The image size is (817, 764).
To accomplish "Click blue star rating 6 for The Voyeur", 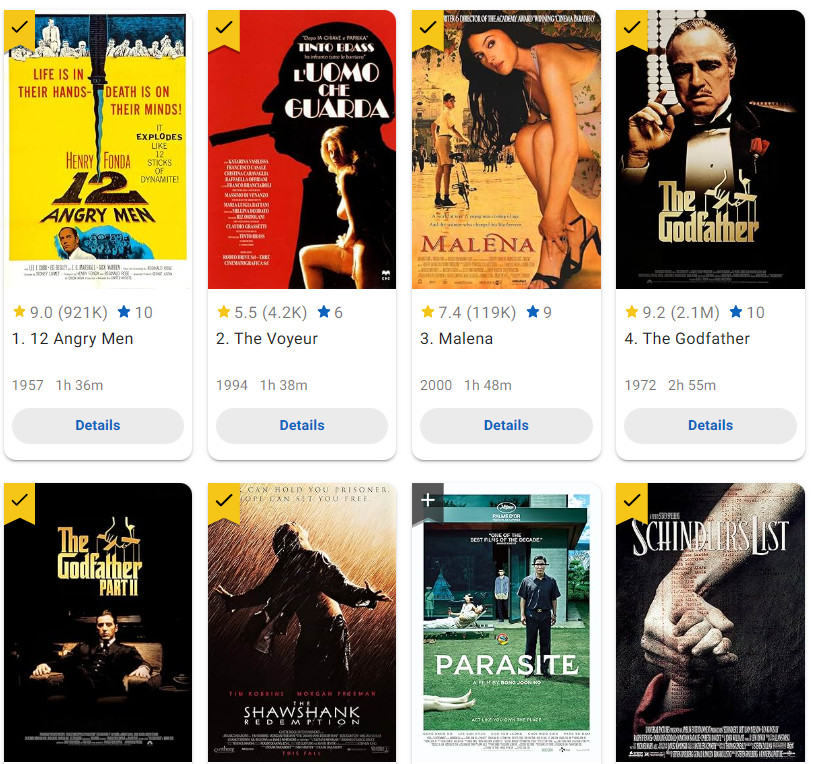I will coord(330,312).
